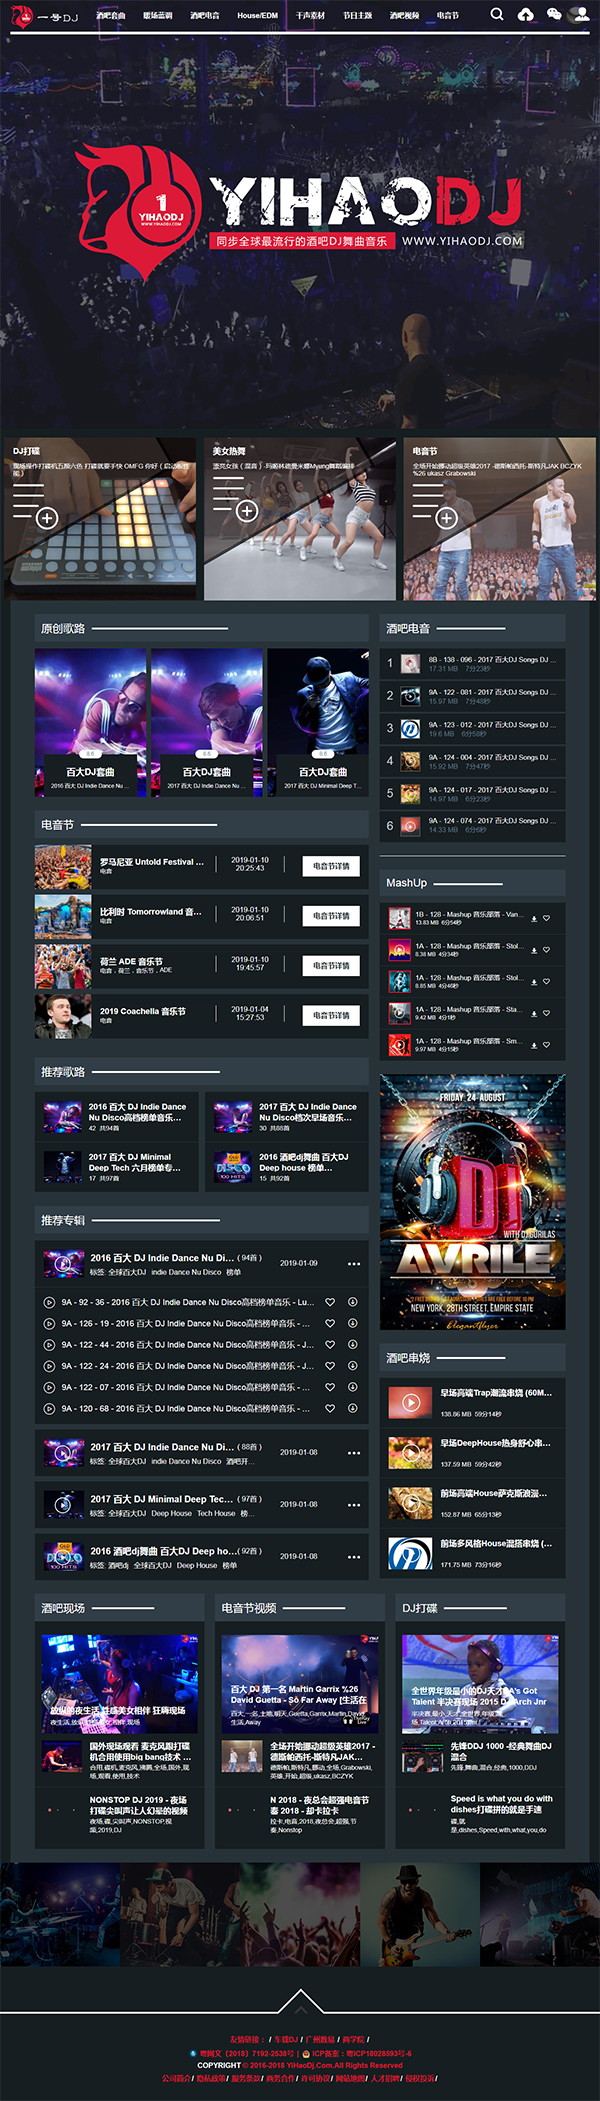Open the 干声素材 nav menu item
Screen dimensions: 600x2101
(310, 16)
